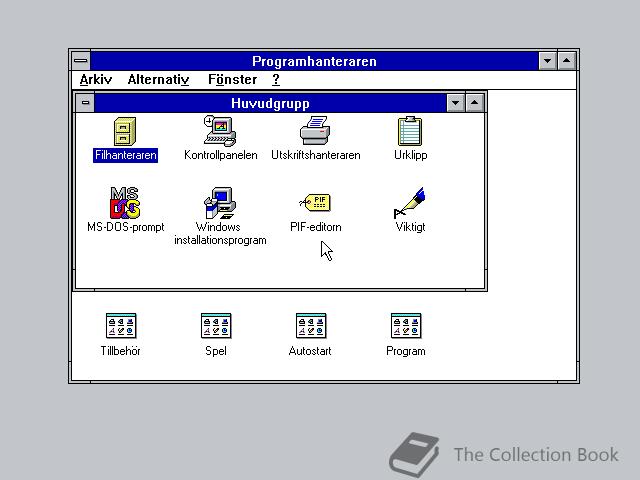Click the Autostart label text

[310, 351]
